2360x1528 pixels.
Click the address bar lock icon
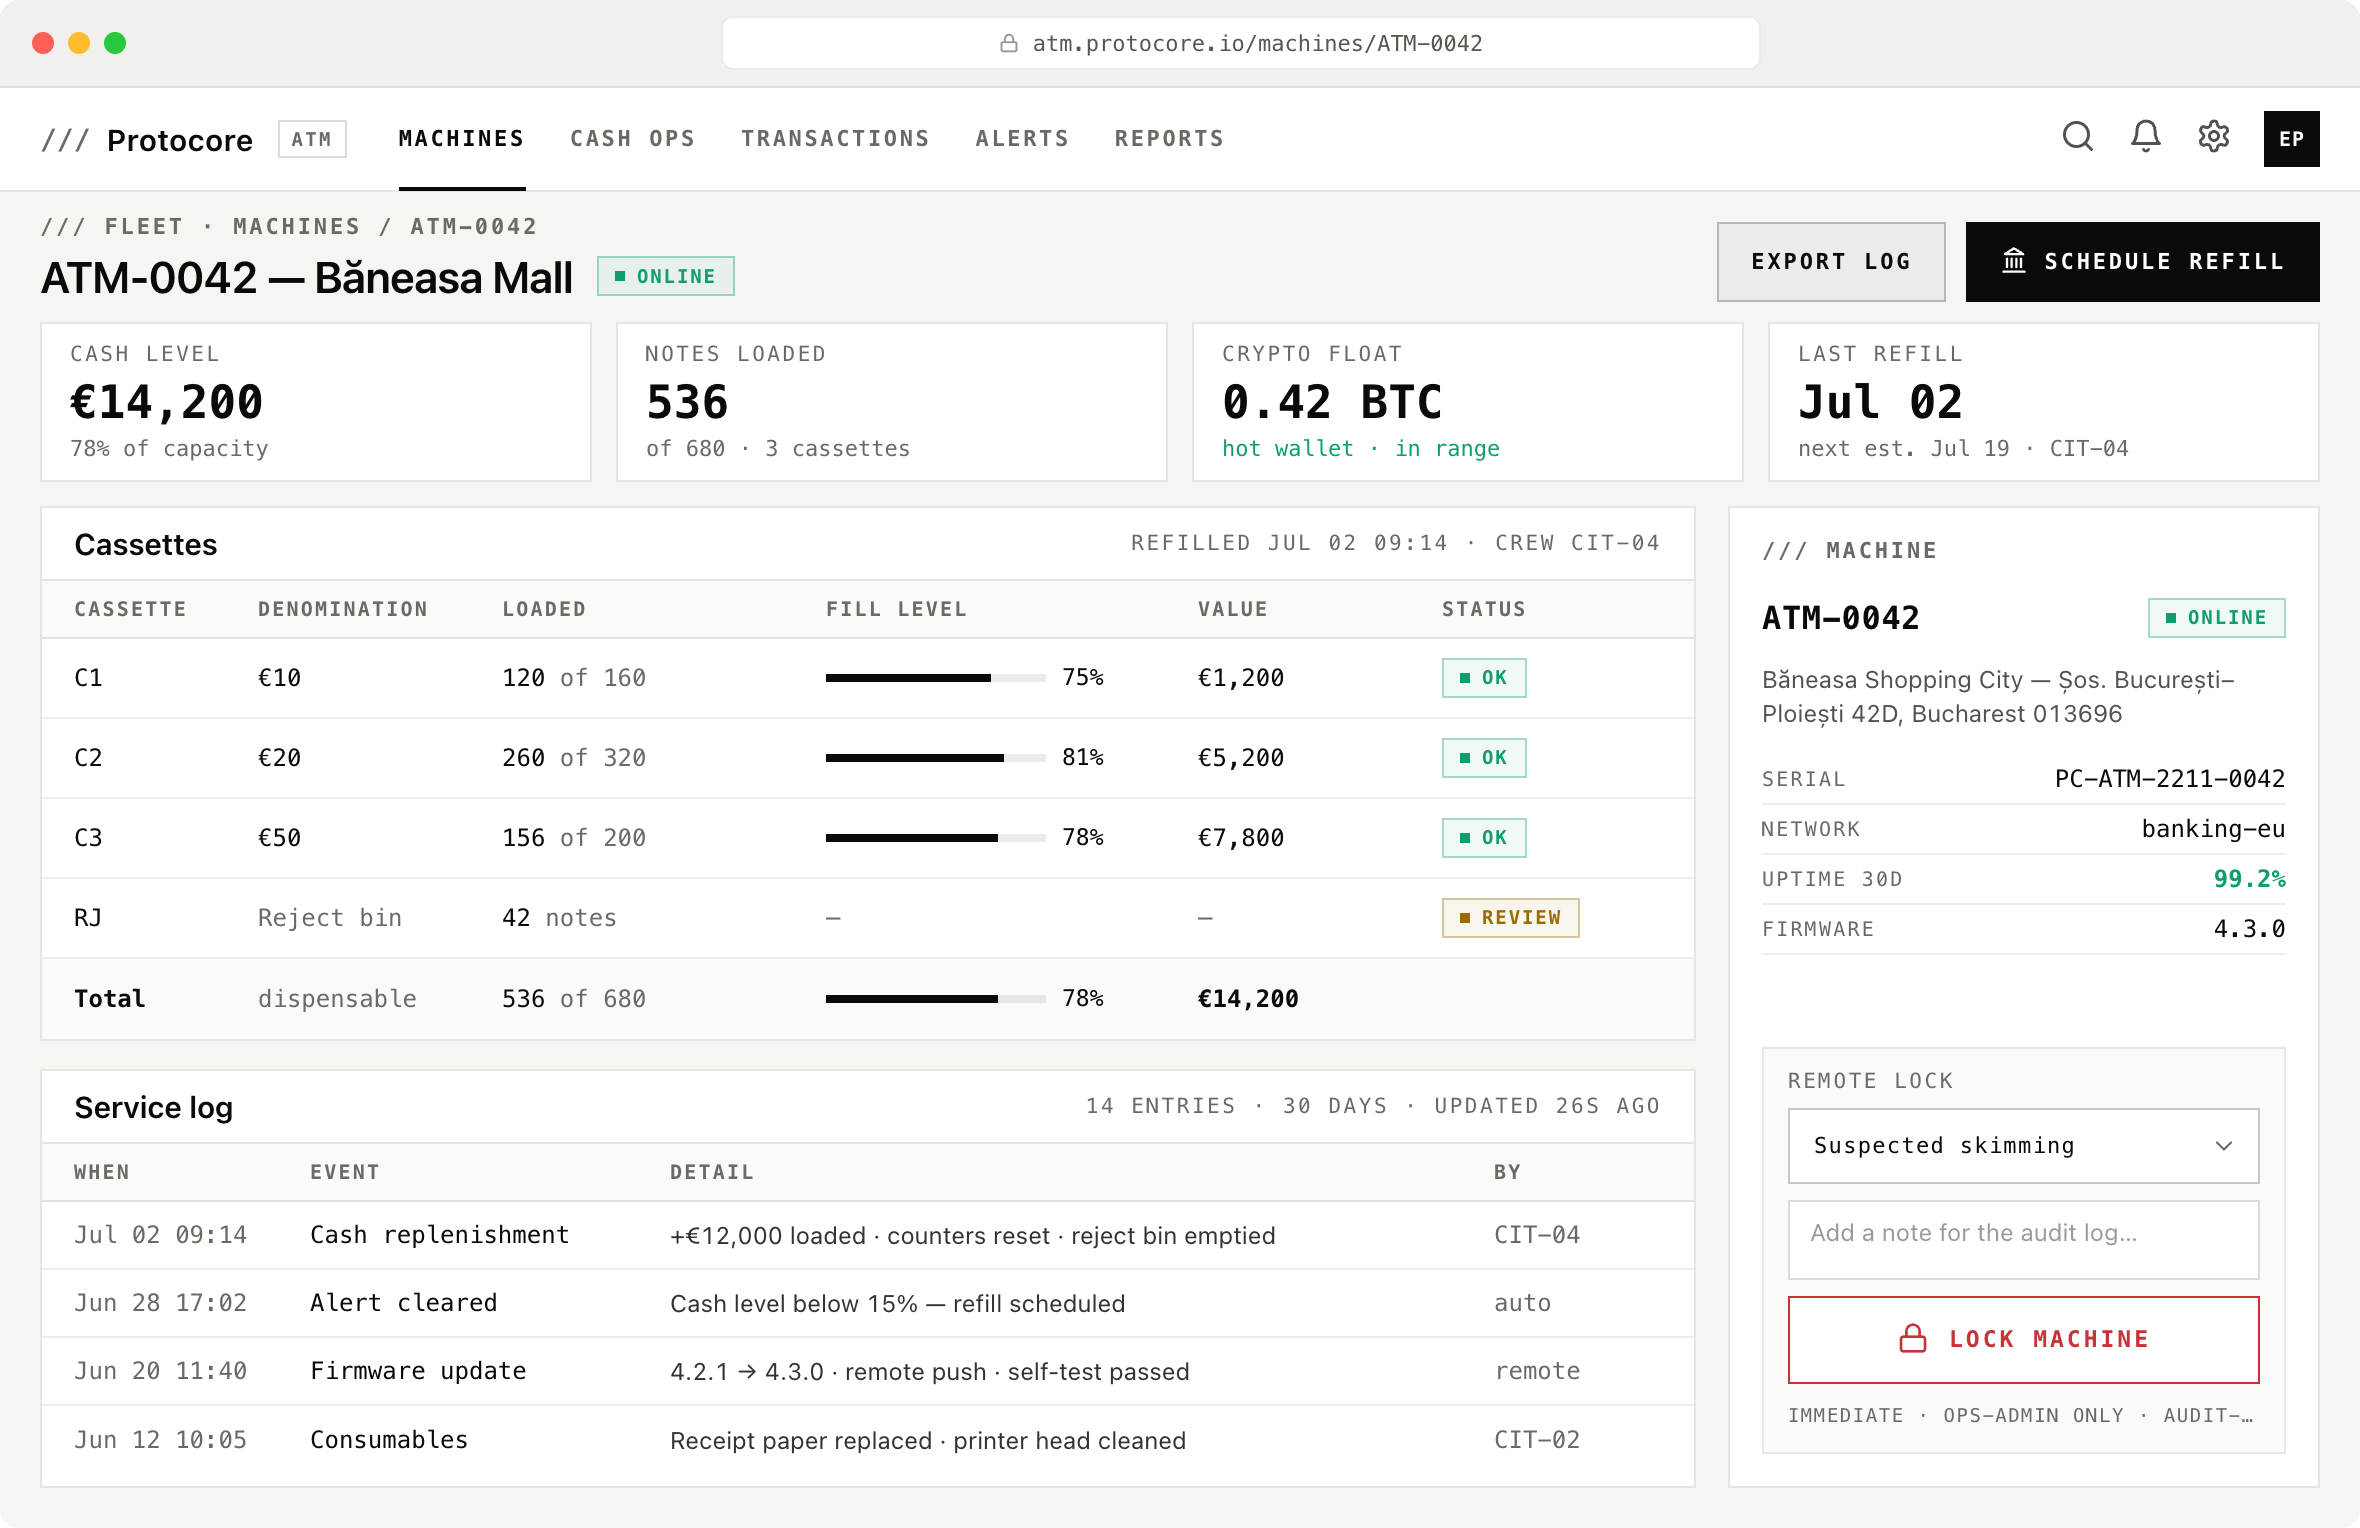[x=1009, y=43]
